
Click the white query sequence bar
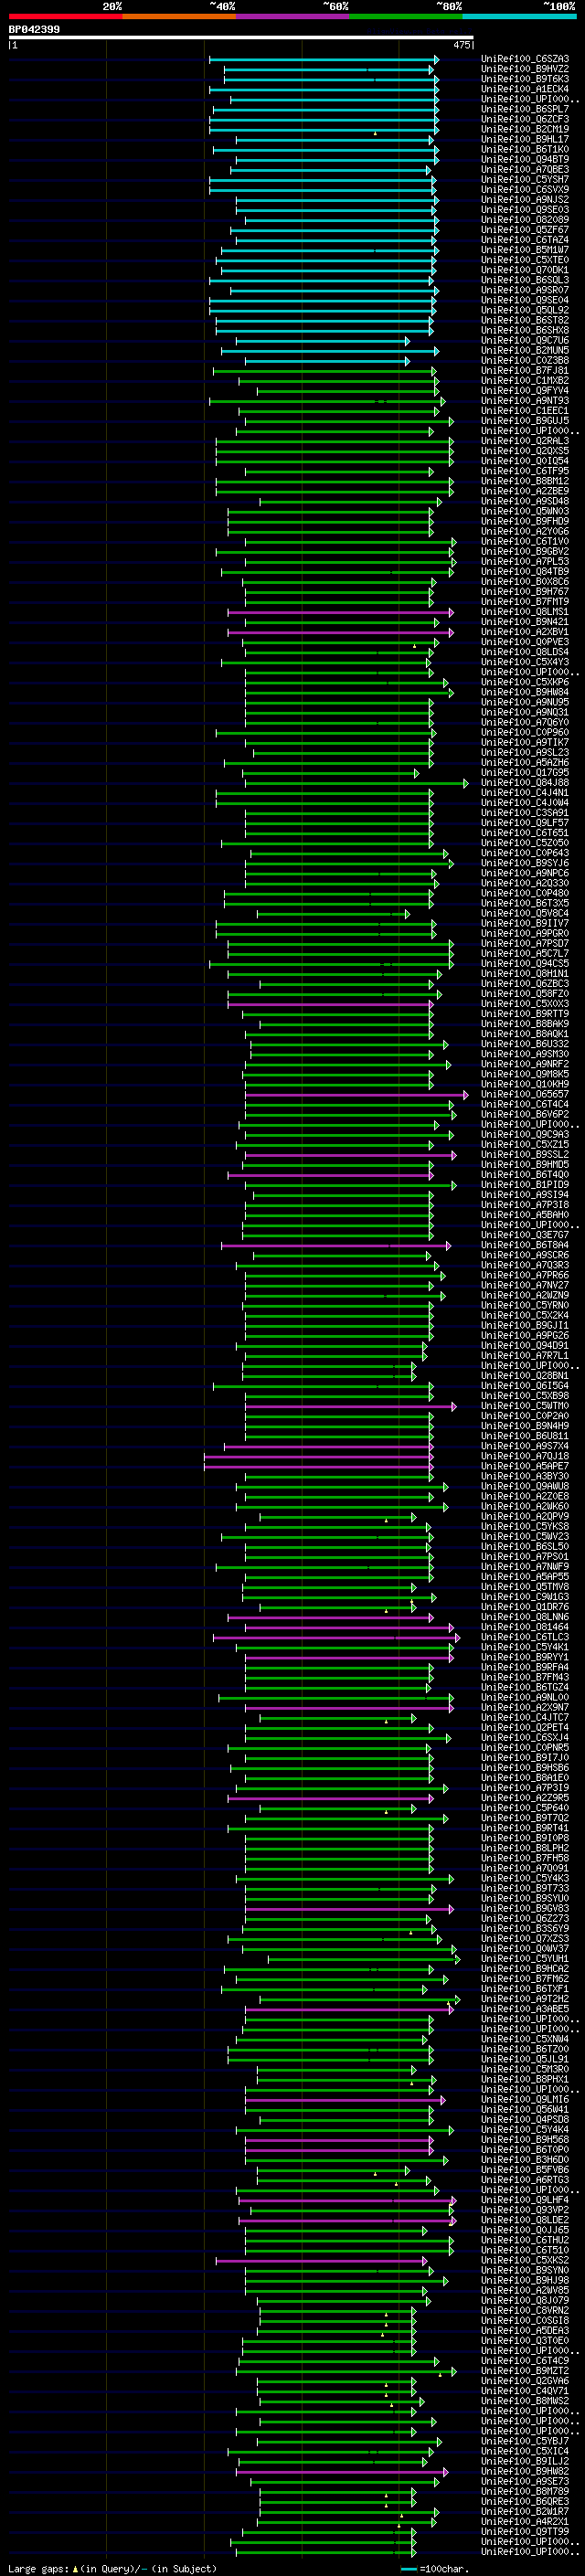pyautogui.click(x=241, y=37)
